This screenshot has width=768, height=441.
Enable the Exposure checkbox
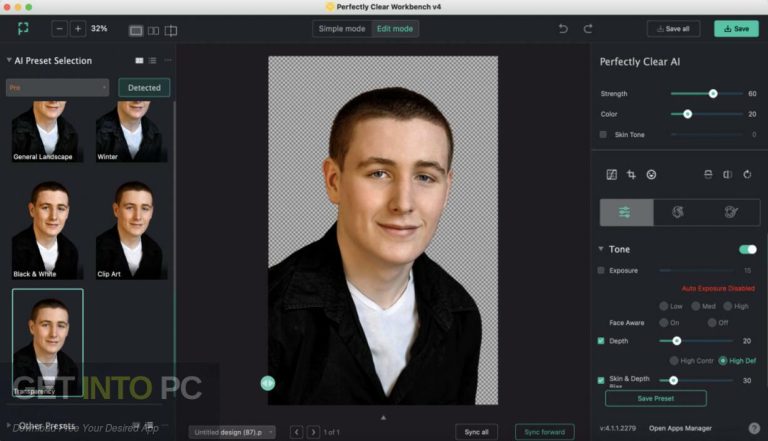point(602,270)
